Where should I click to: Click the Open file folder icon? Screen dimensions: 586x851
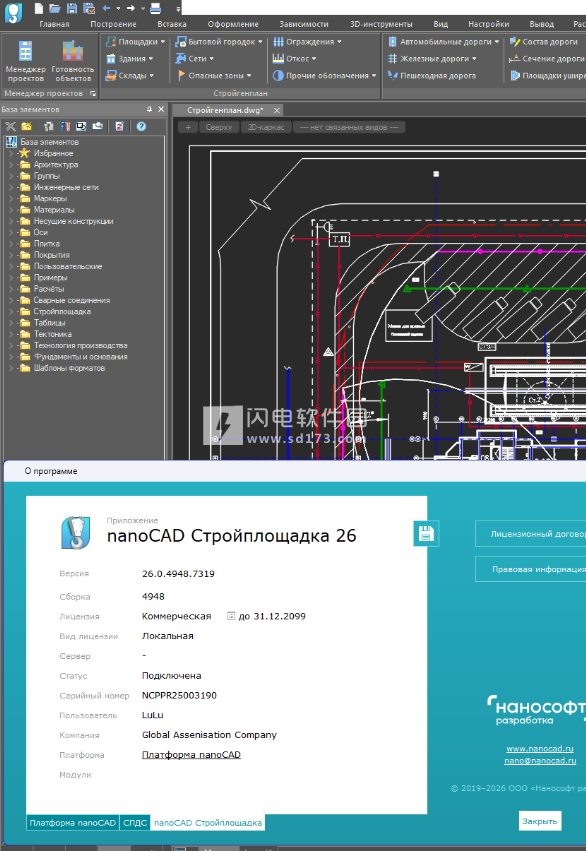click(x=55, y=8)
